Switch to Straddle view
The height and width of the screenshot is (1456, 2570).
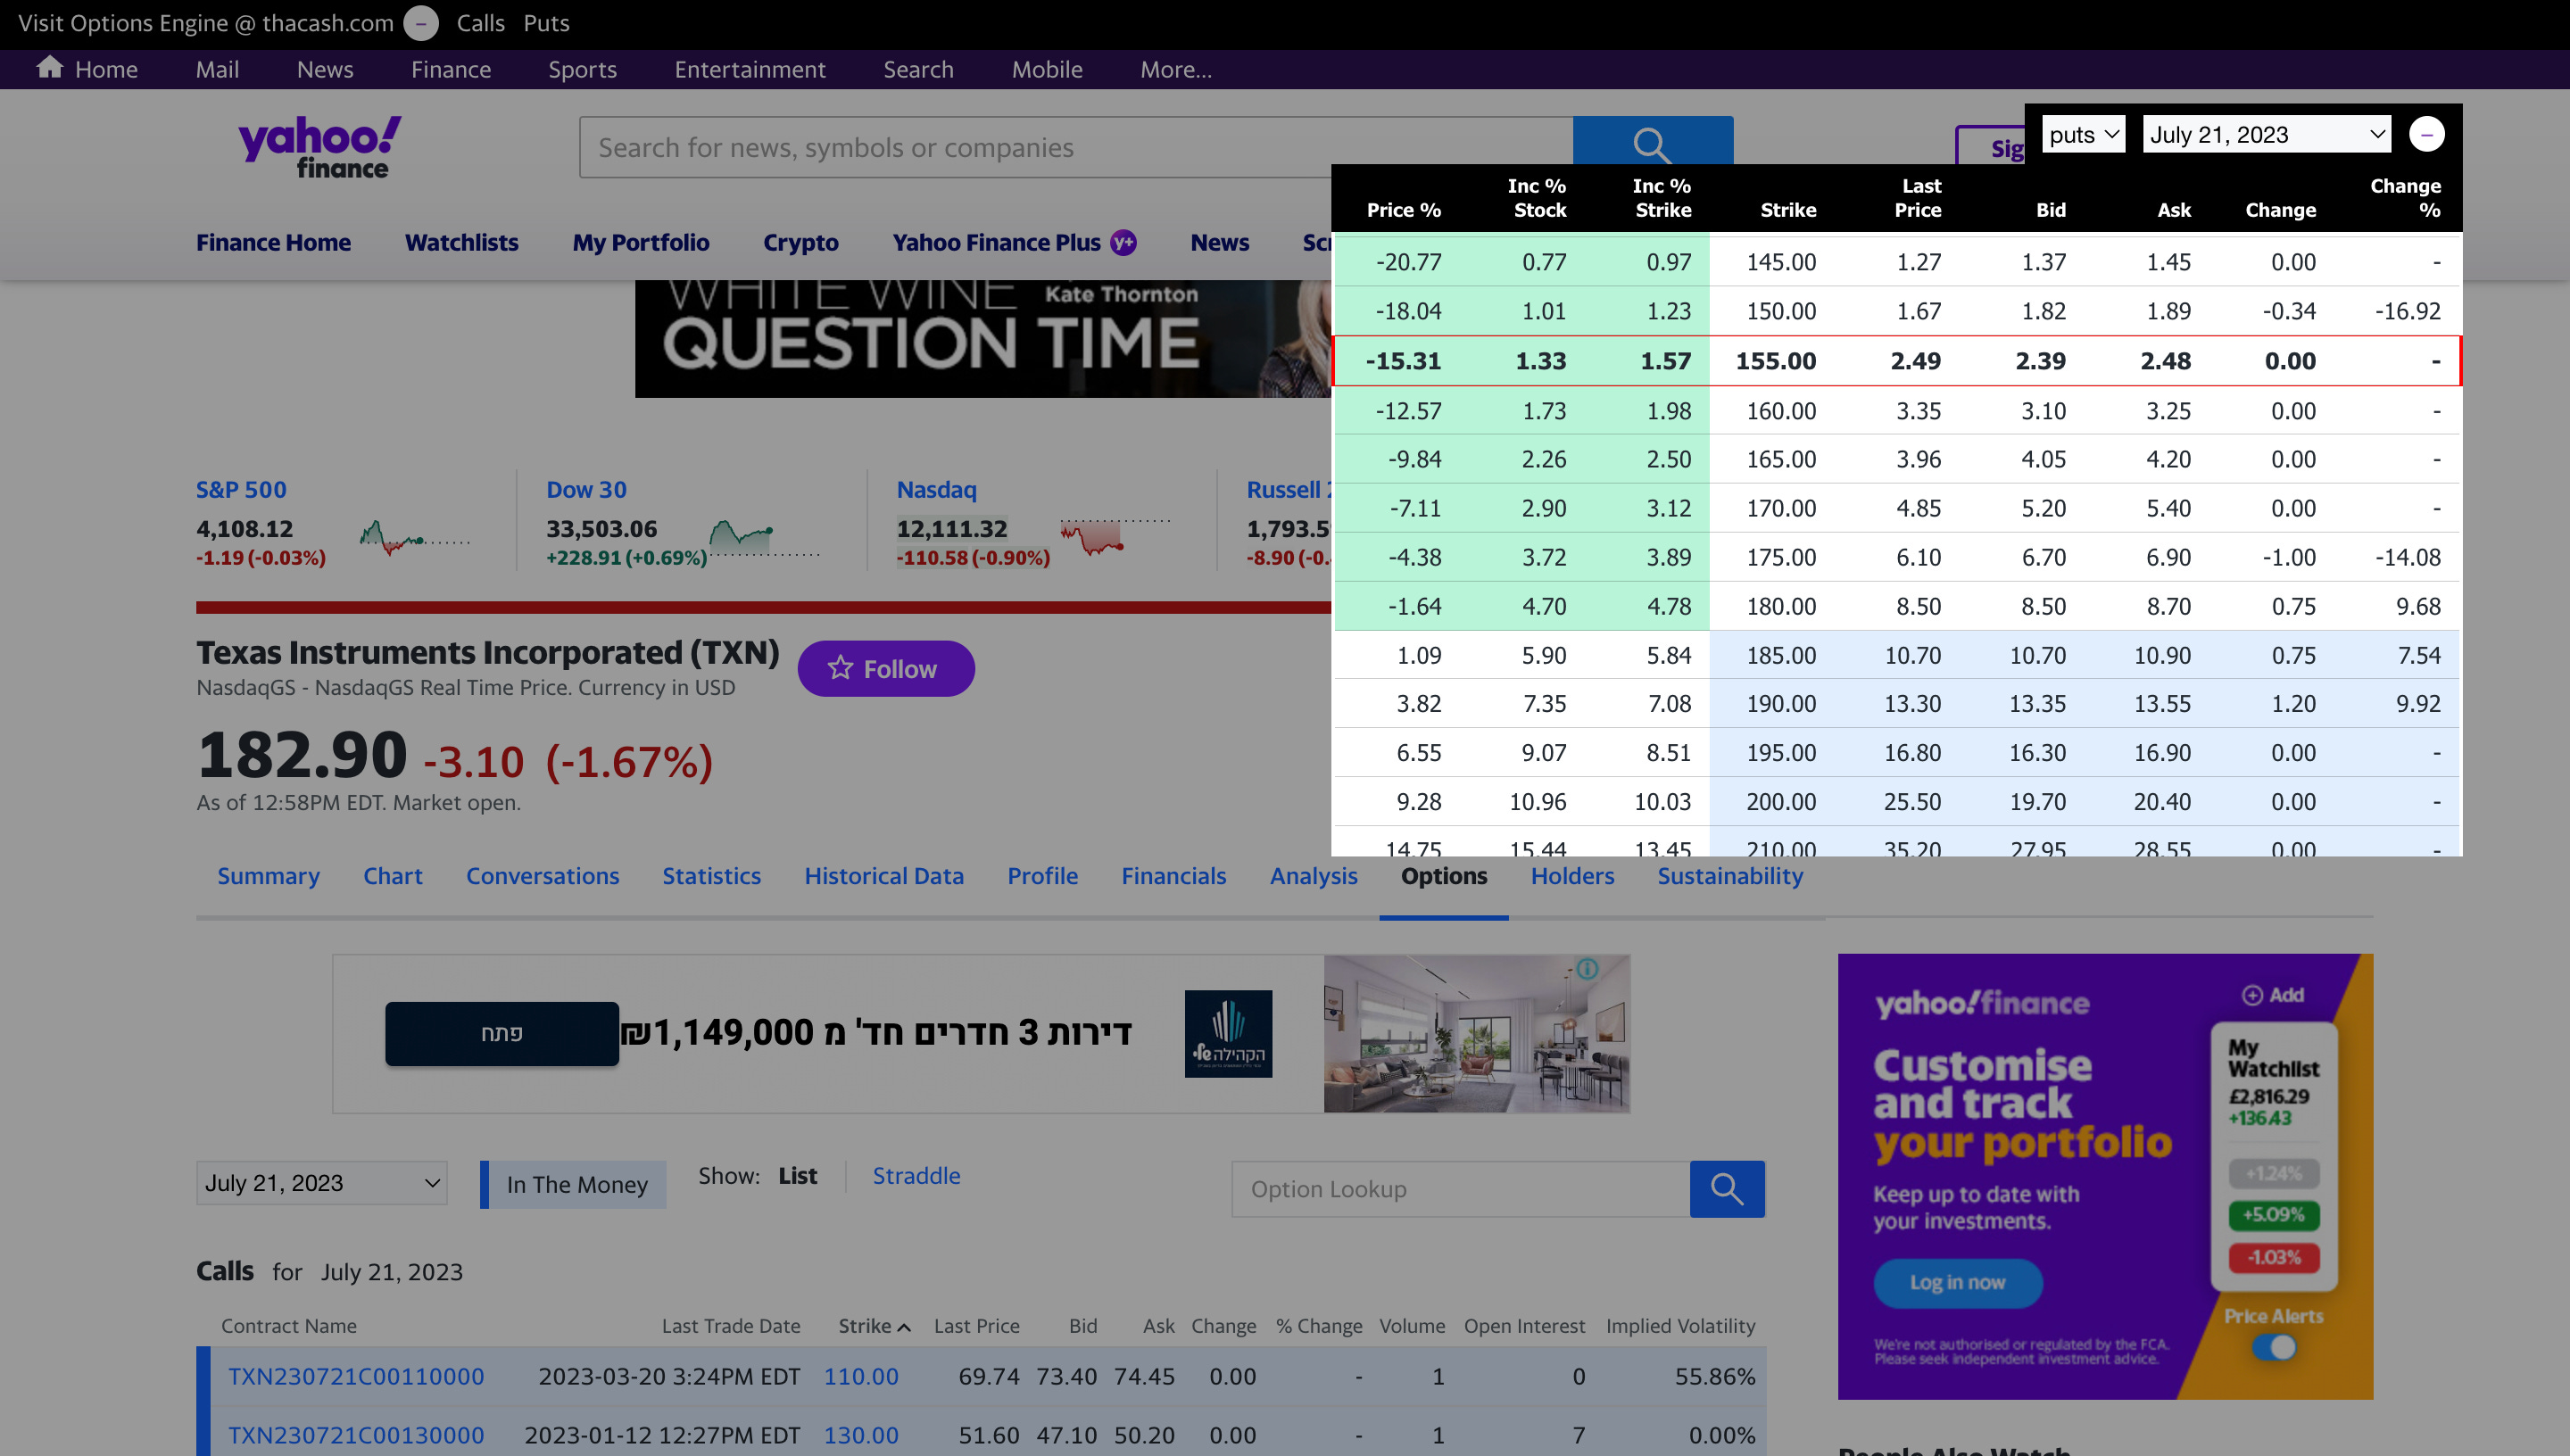coord(916,1175)
